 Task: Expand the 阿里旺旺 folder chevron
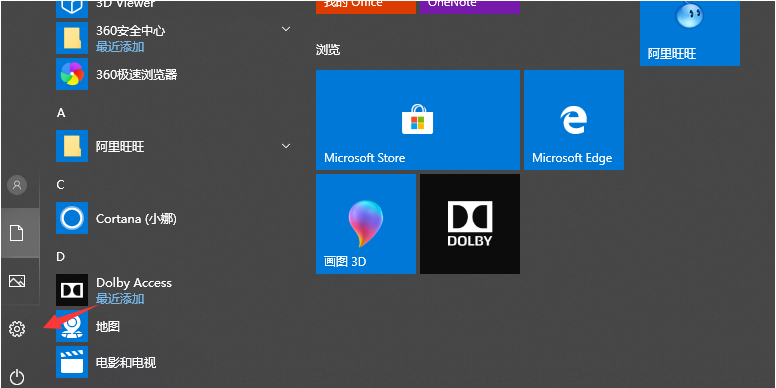286,146
